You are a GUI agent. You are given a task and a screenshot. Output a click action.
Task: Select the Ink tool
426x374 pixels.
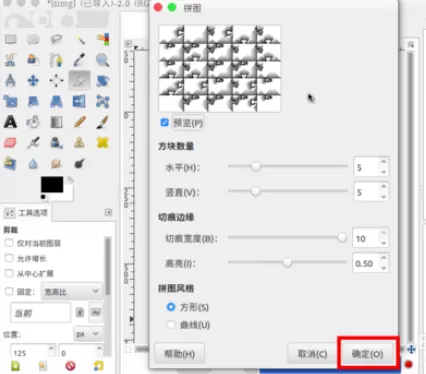click(56, 143)
